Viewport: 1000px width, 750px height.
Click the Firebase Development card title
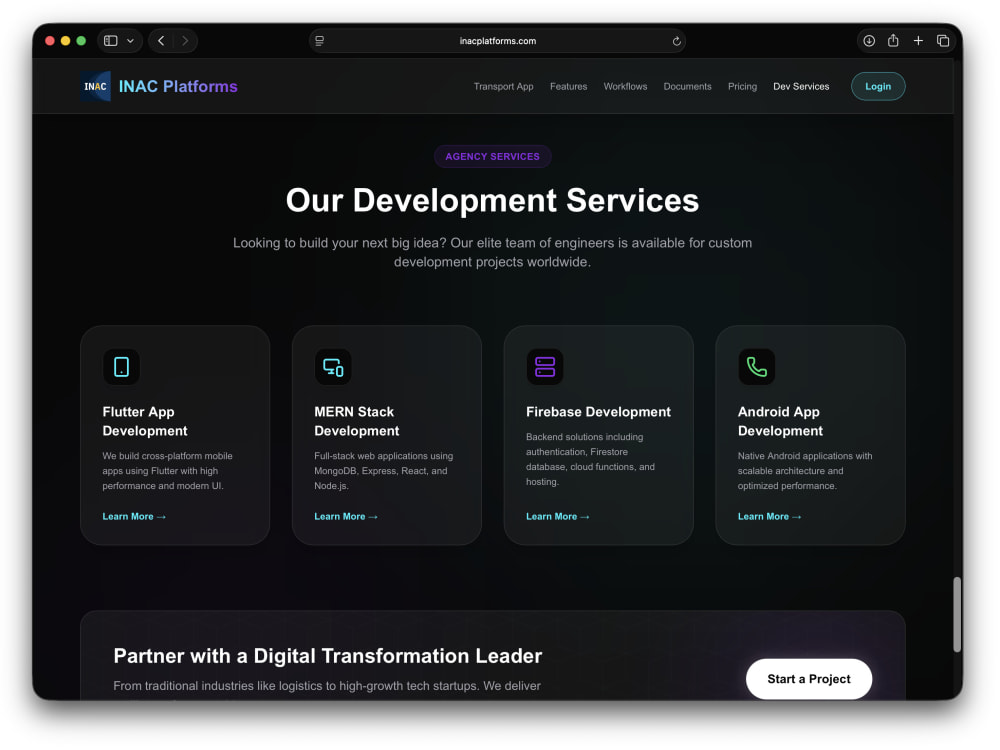tap(598, 412)
